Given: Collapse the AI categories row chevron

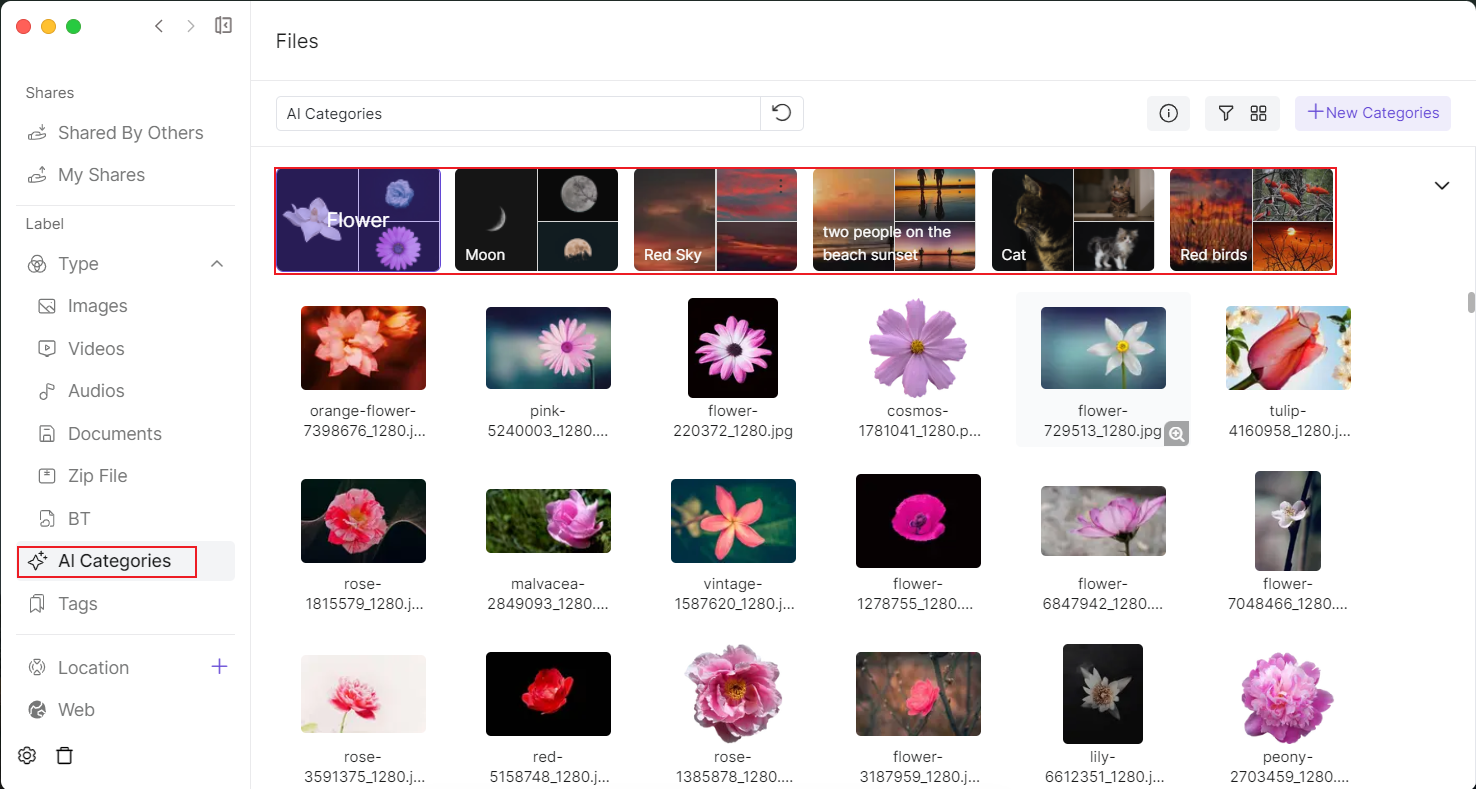Looking at the screenshot, I should coord(1441,185).
